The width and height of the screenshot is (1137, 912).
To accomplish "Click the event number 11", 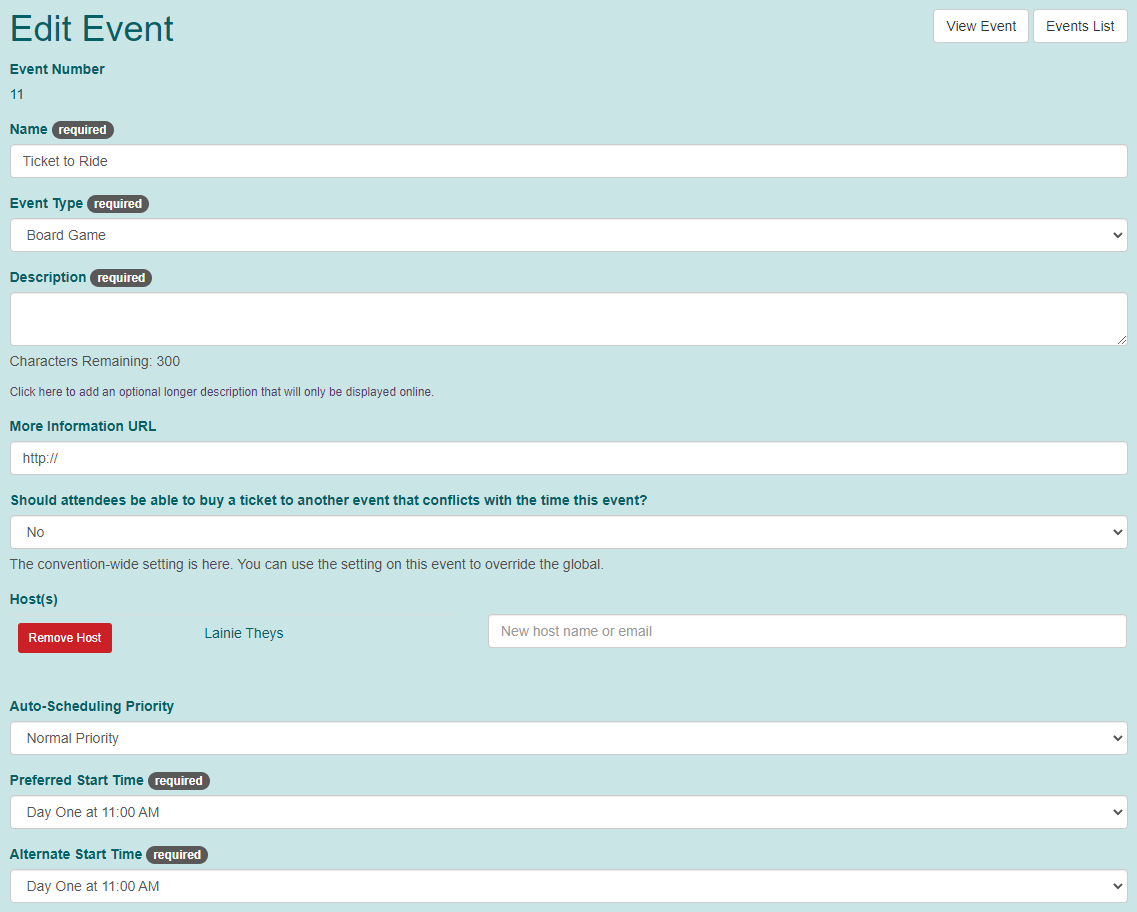I will coord(17,94).
